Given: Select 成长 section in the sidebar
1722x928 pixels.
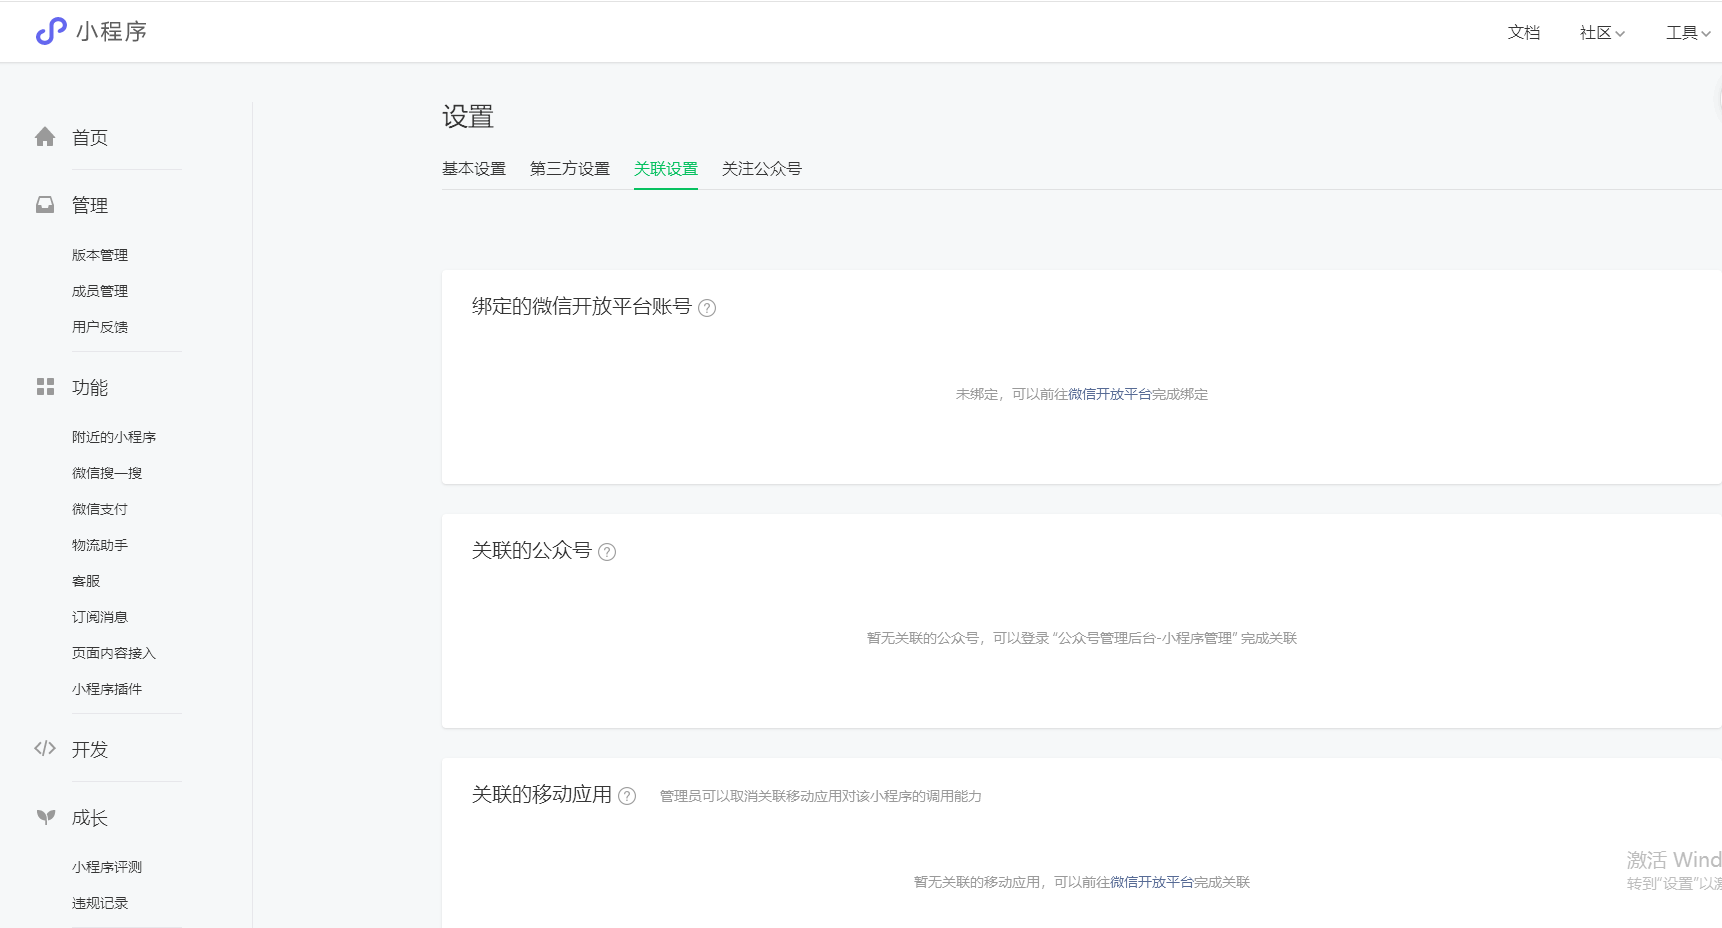Looking at the screenshot, I should tap(90, 818).
